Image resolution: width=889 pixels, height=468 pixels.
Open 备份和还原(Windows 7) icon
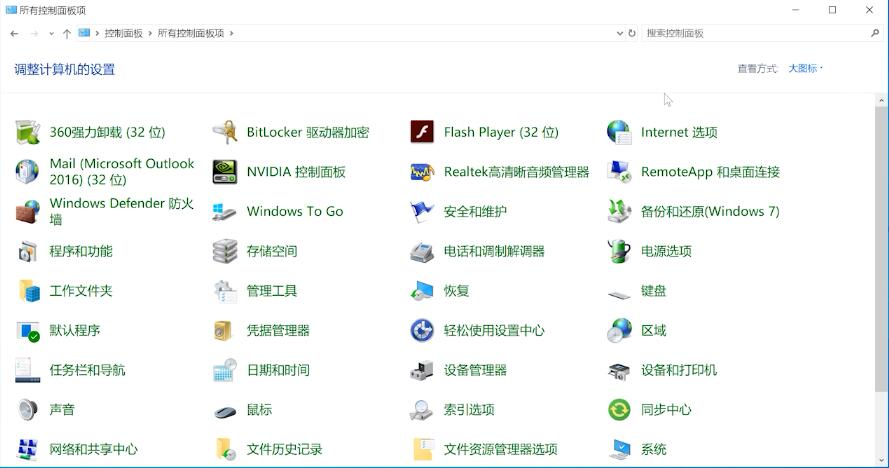(619, 212)
